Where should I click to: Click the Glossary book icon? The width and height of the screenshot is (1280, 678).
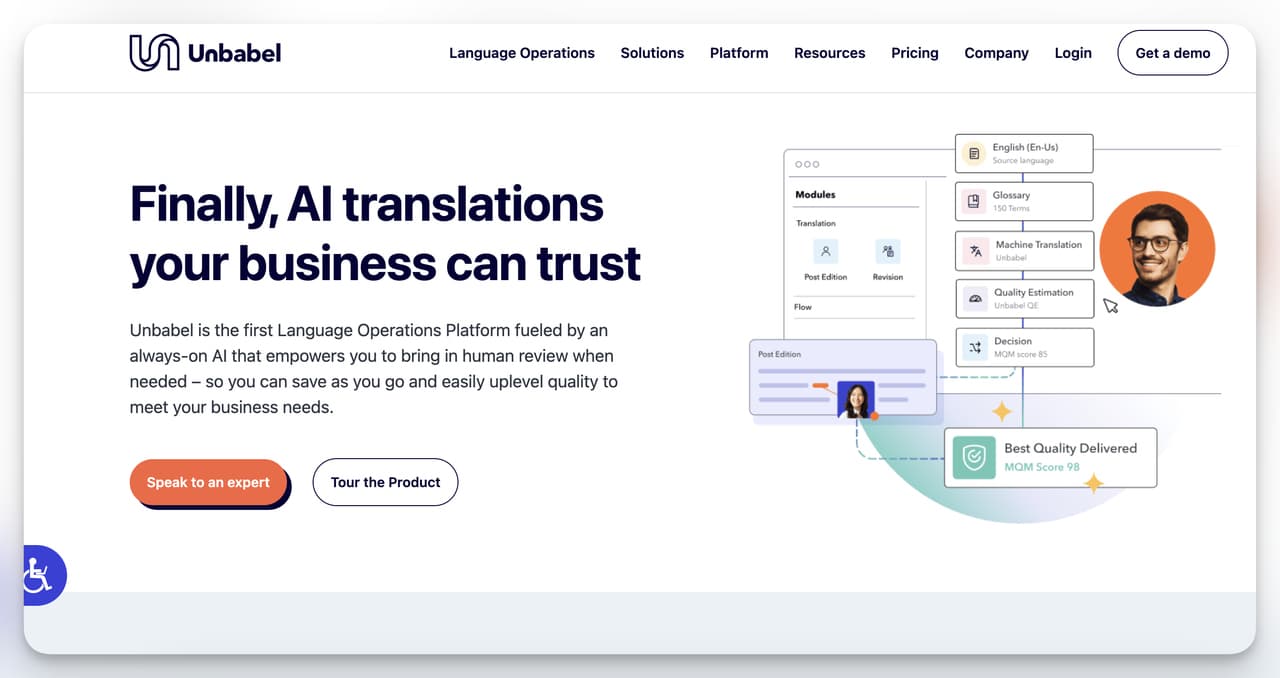click(x=973, y=201)
